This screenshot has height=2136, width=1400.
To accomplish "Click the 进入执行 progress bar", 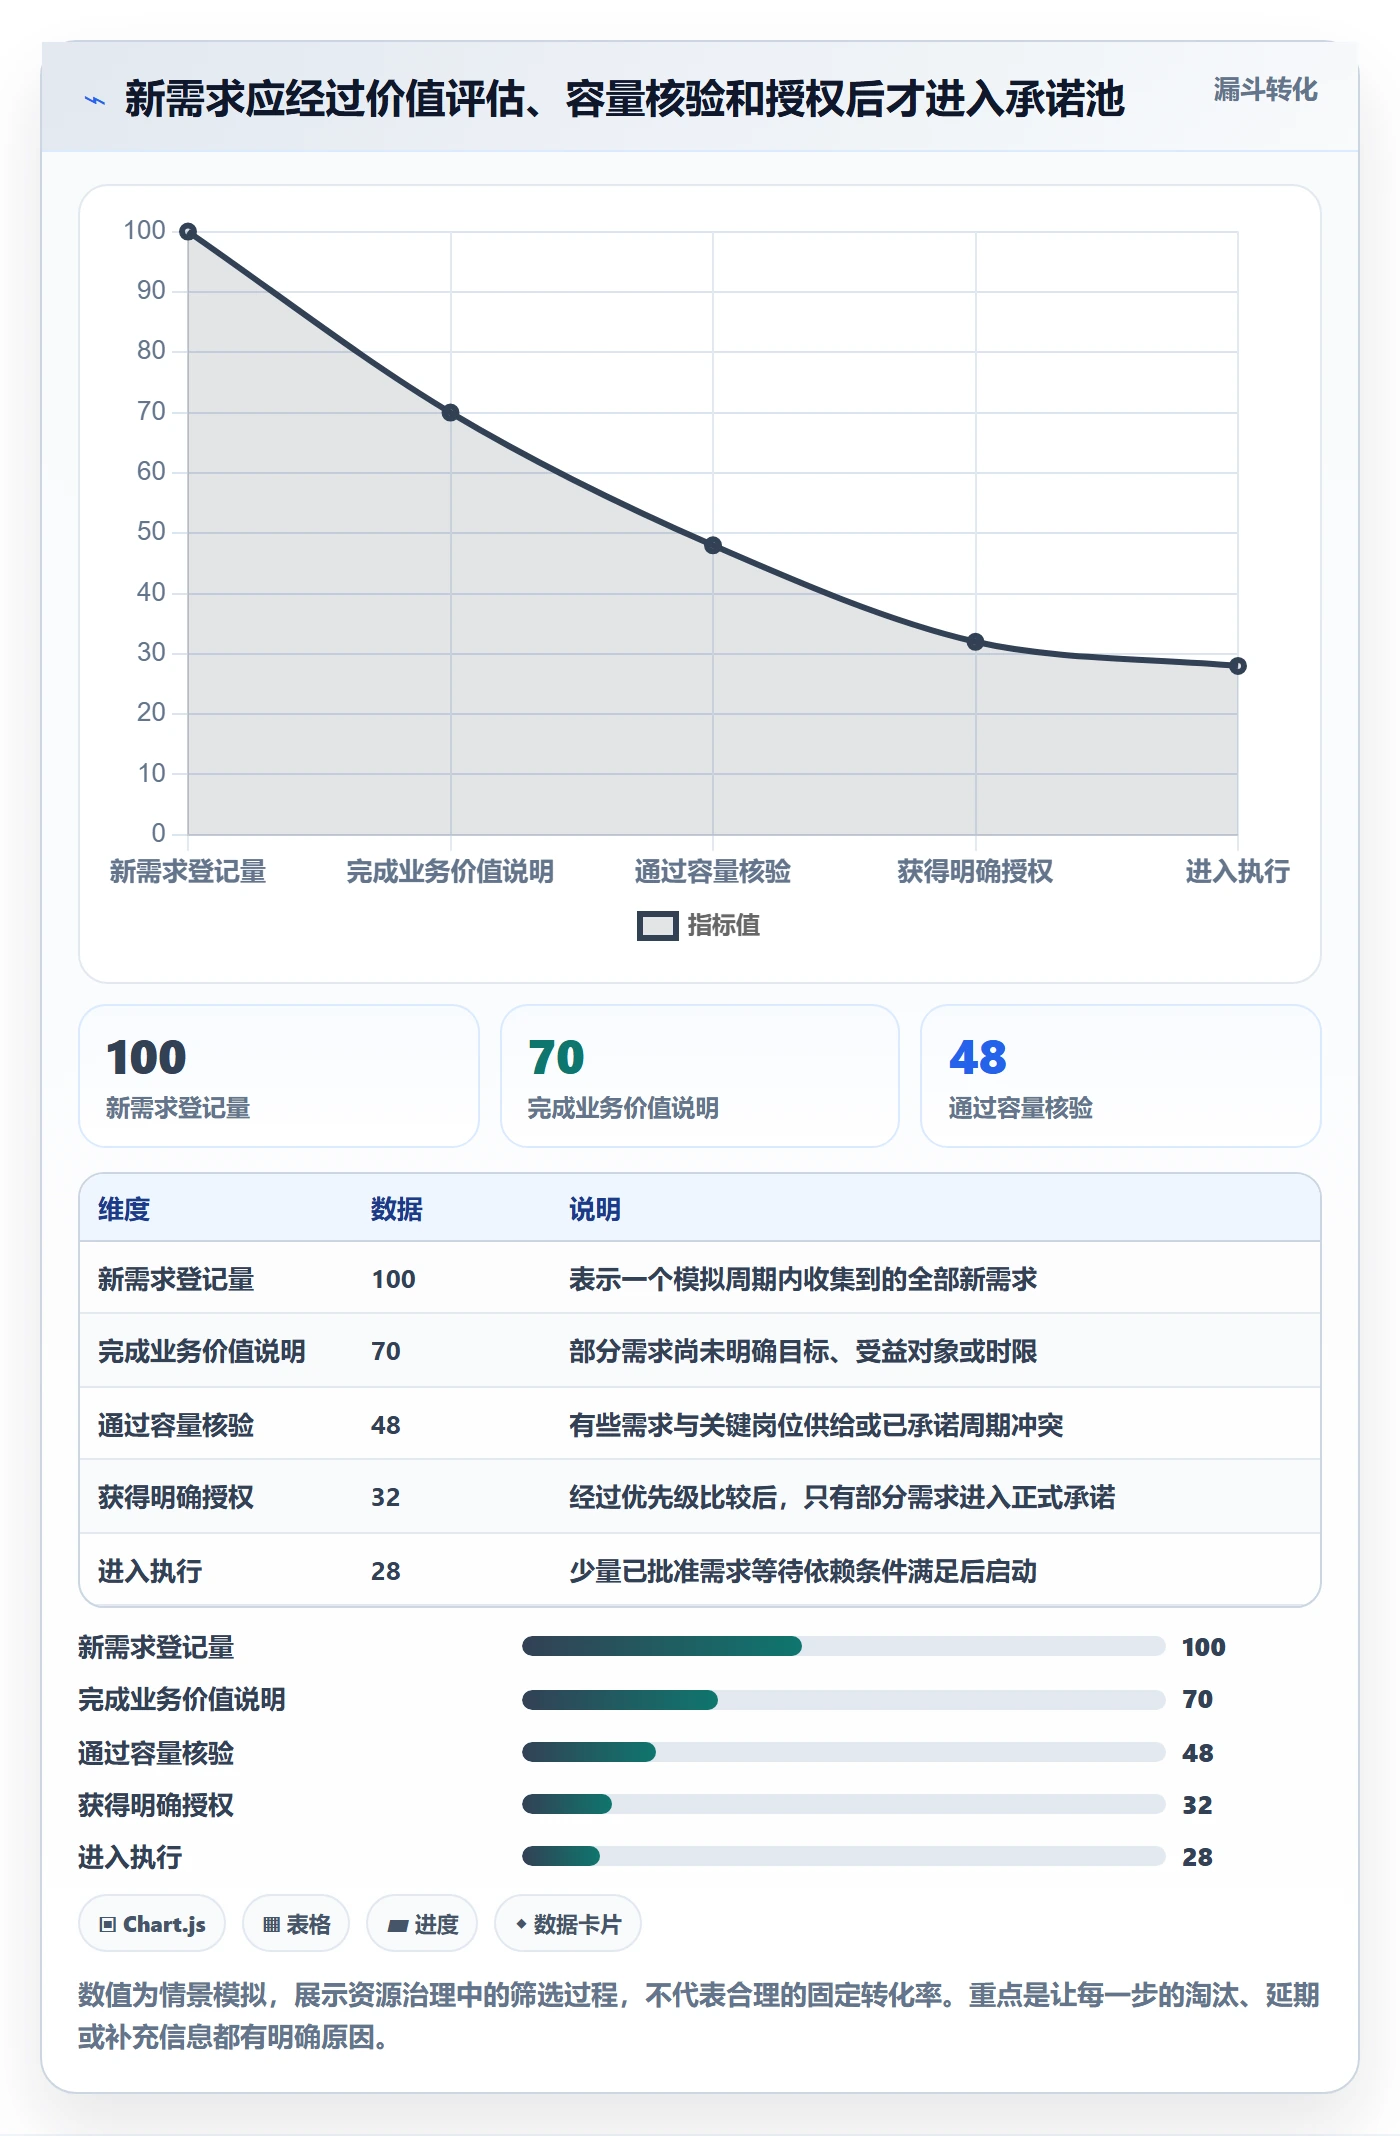I will pos(844,1856).
